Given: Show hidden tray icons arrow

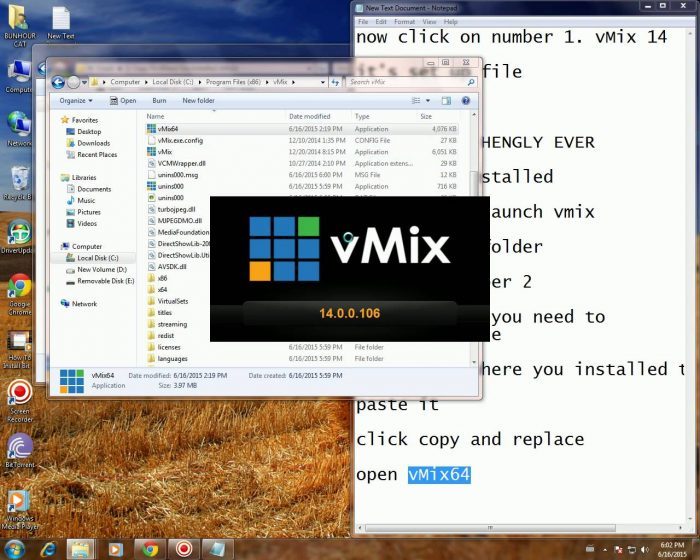Looking at the screenshot, I should (x=604, y=550).
